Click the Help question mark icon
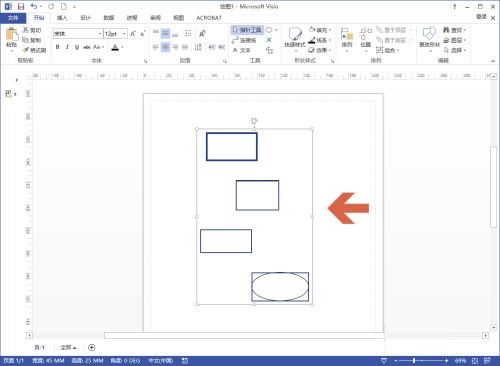 [x=454, y=6]
